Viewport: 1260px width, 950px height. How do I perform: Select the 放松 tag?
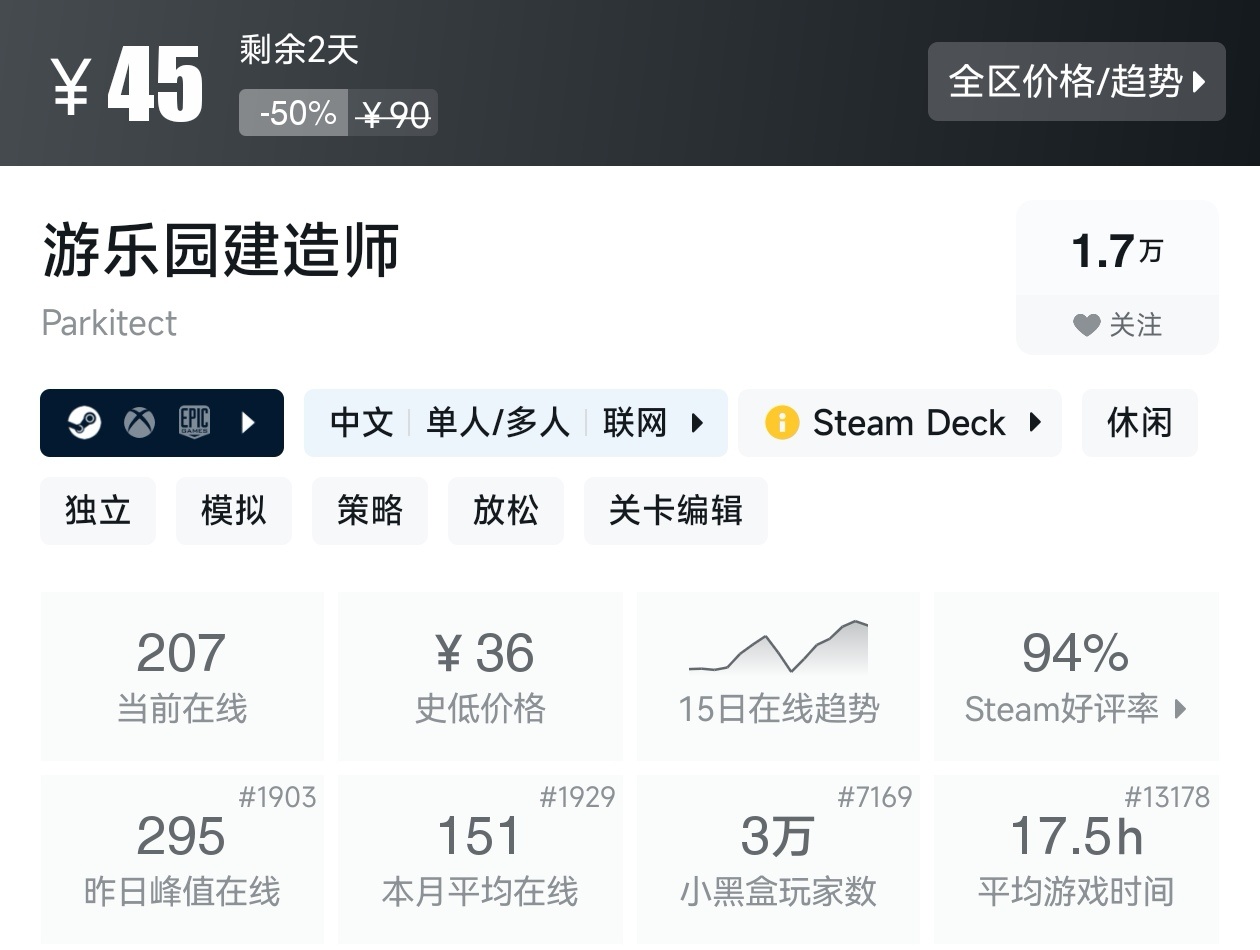pyautogui.click(x=506, y=511)
